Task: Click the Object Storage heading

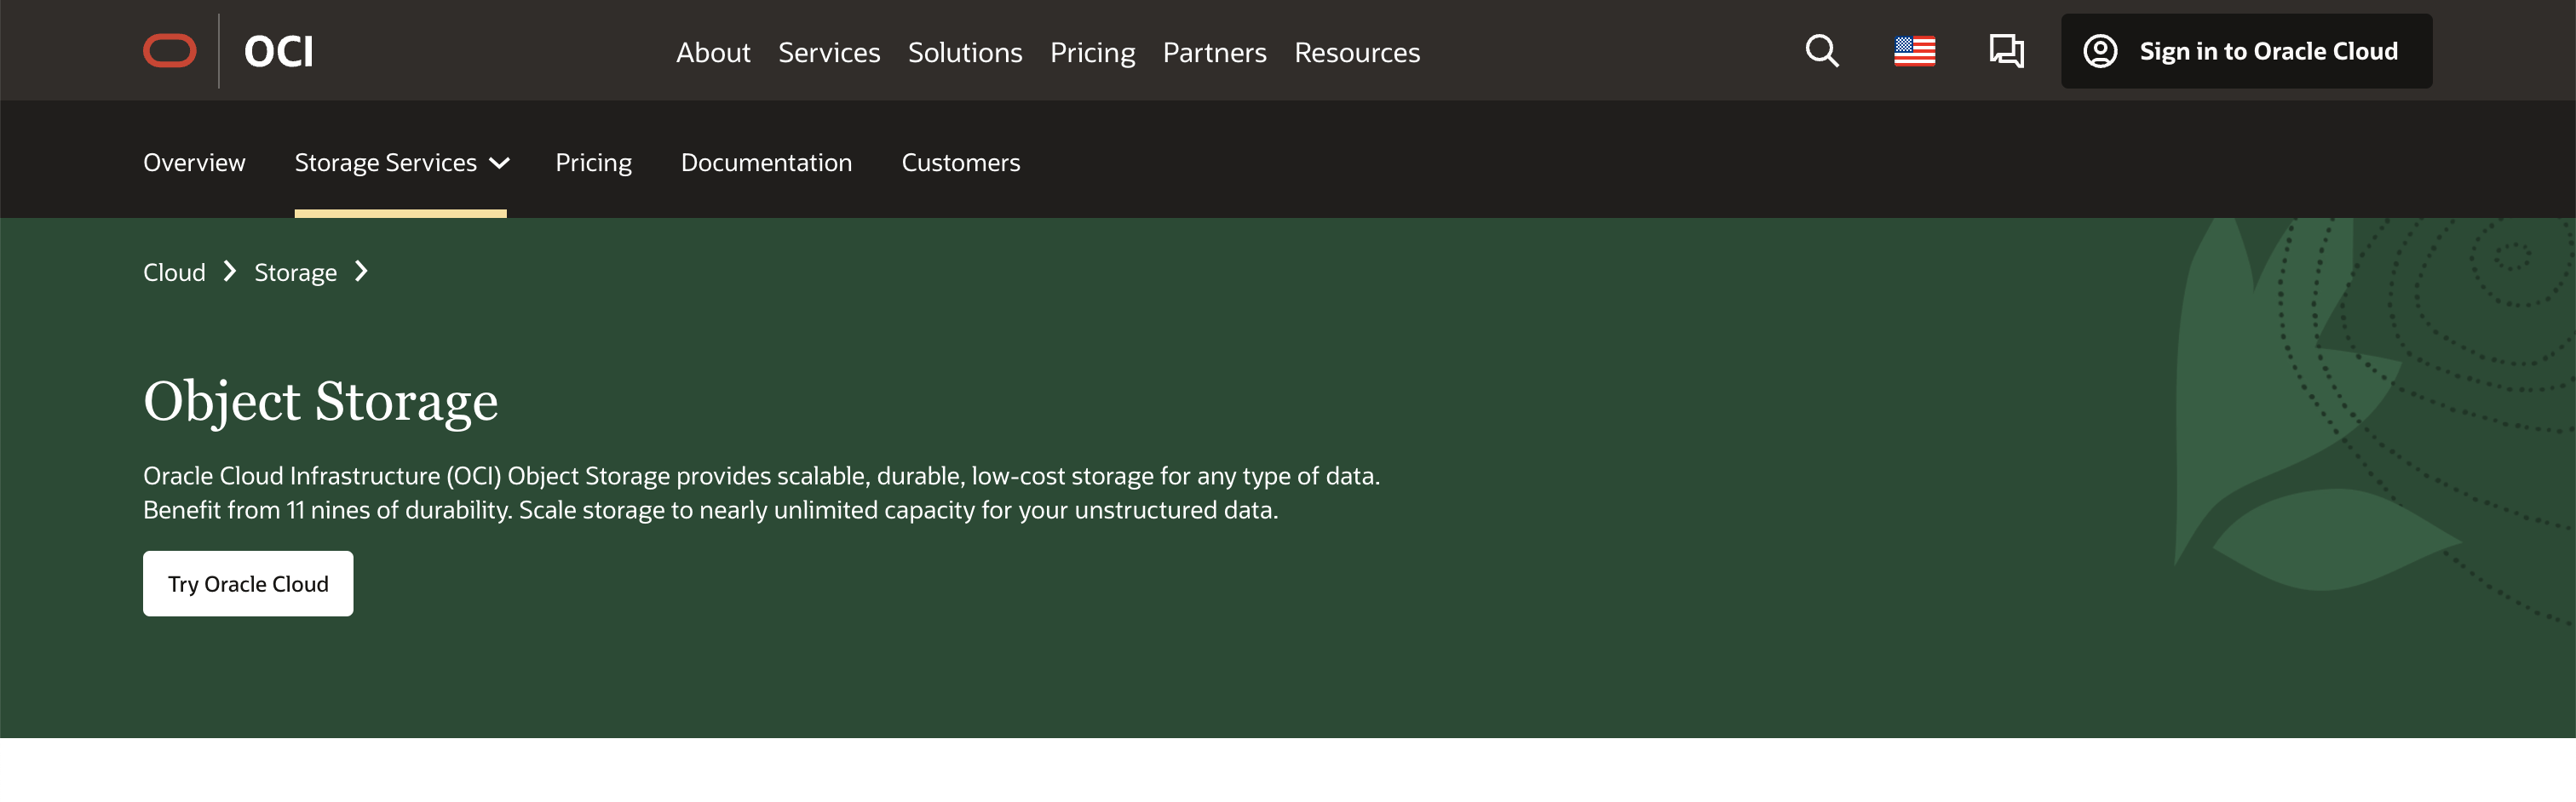Action: [x=320, y=402]
